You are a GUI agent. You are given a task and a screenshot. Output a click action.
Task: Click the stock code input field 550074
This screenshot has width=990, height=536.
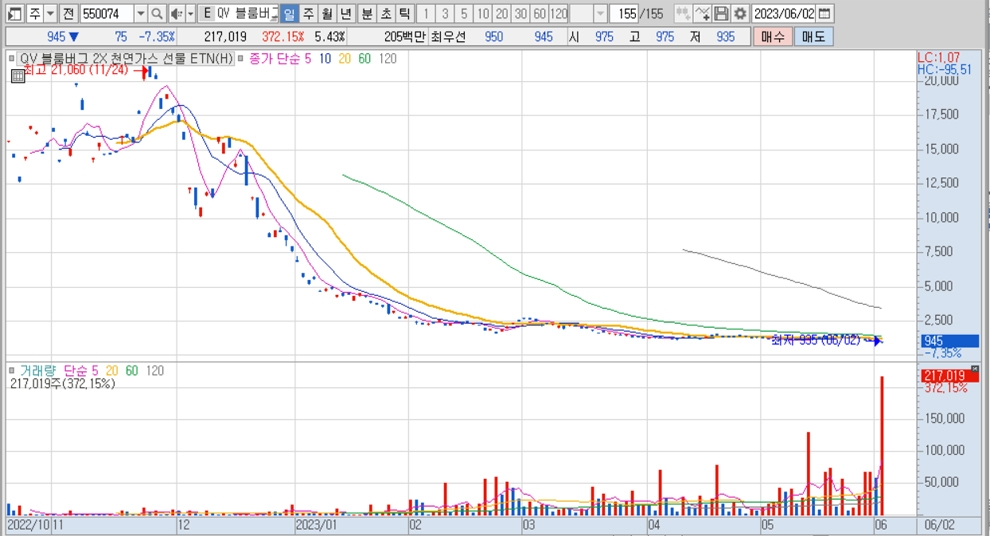click(x=105, y=13)
